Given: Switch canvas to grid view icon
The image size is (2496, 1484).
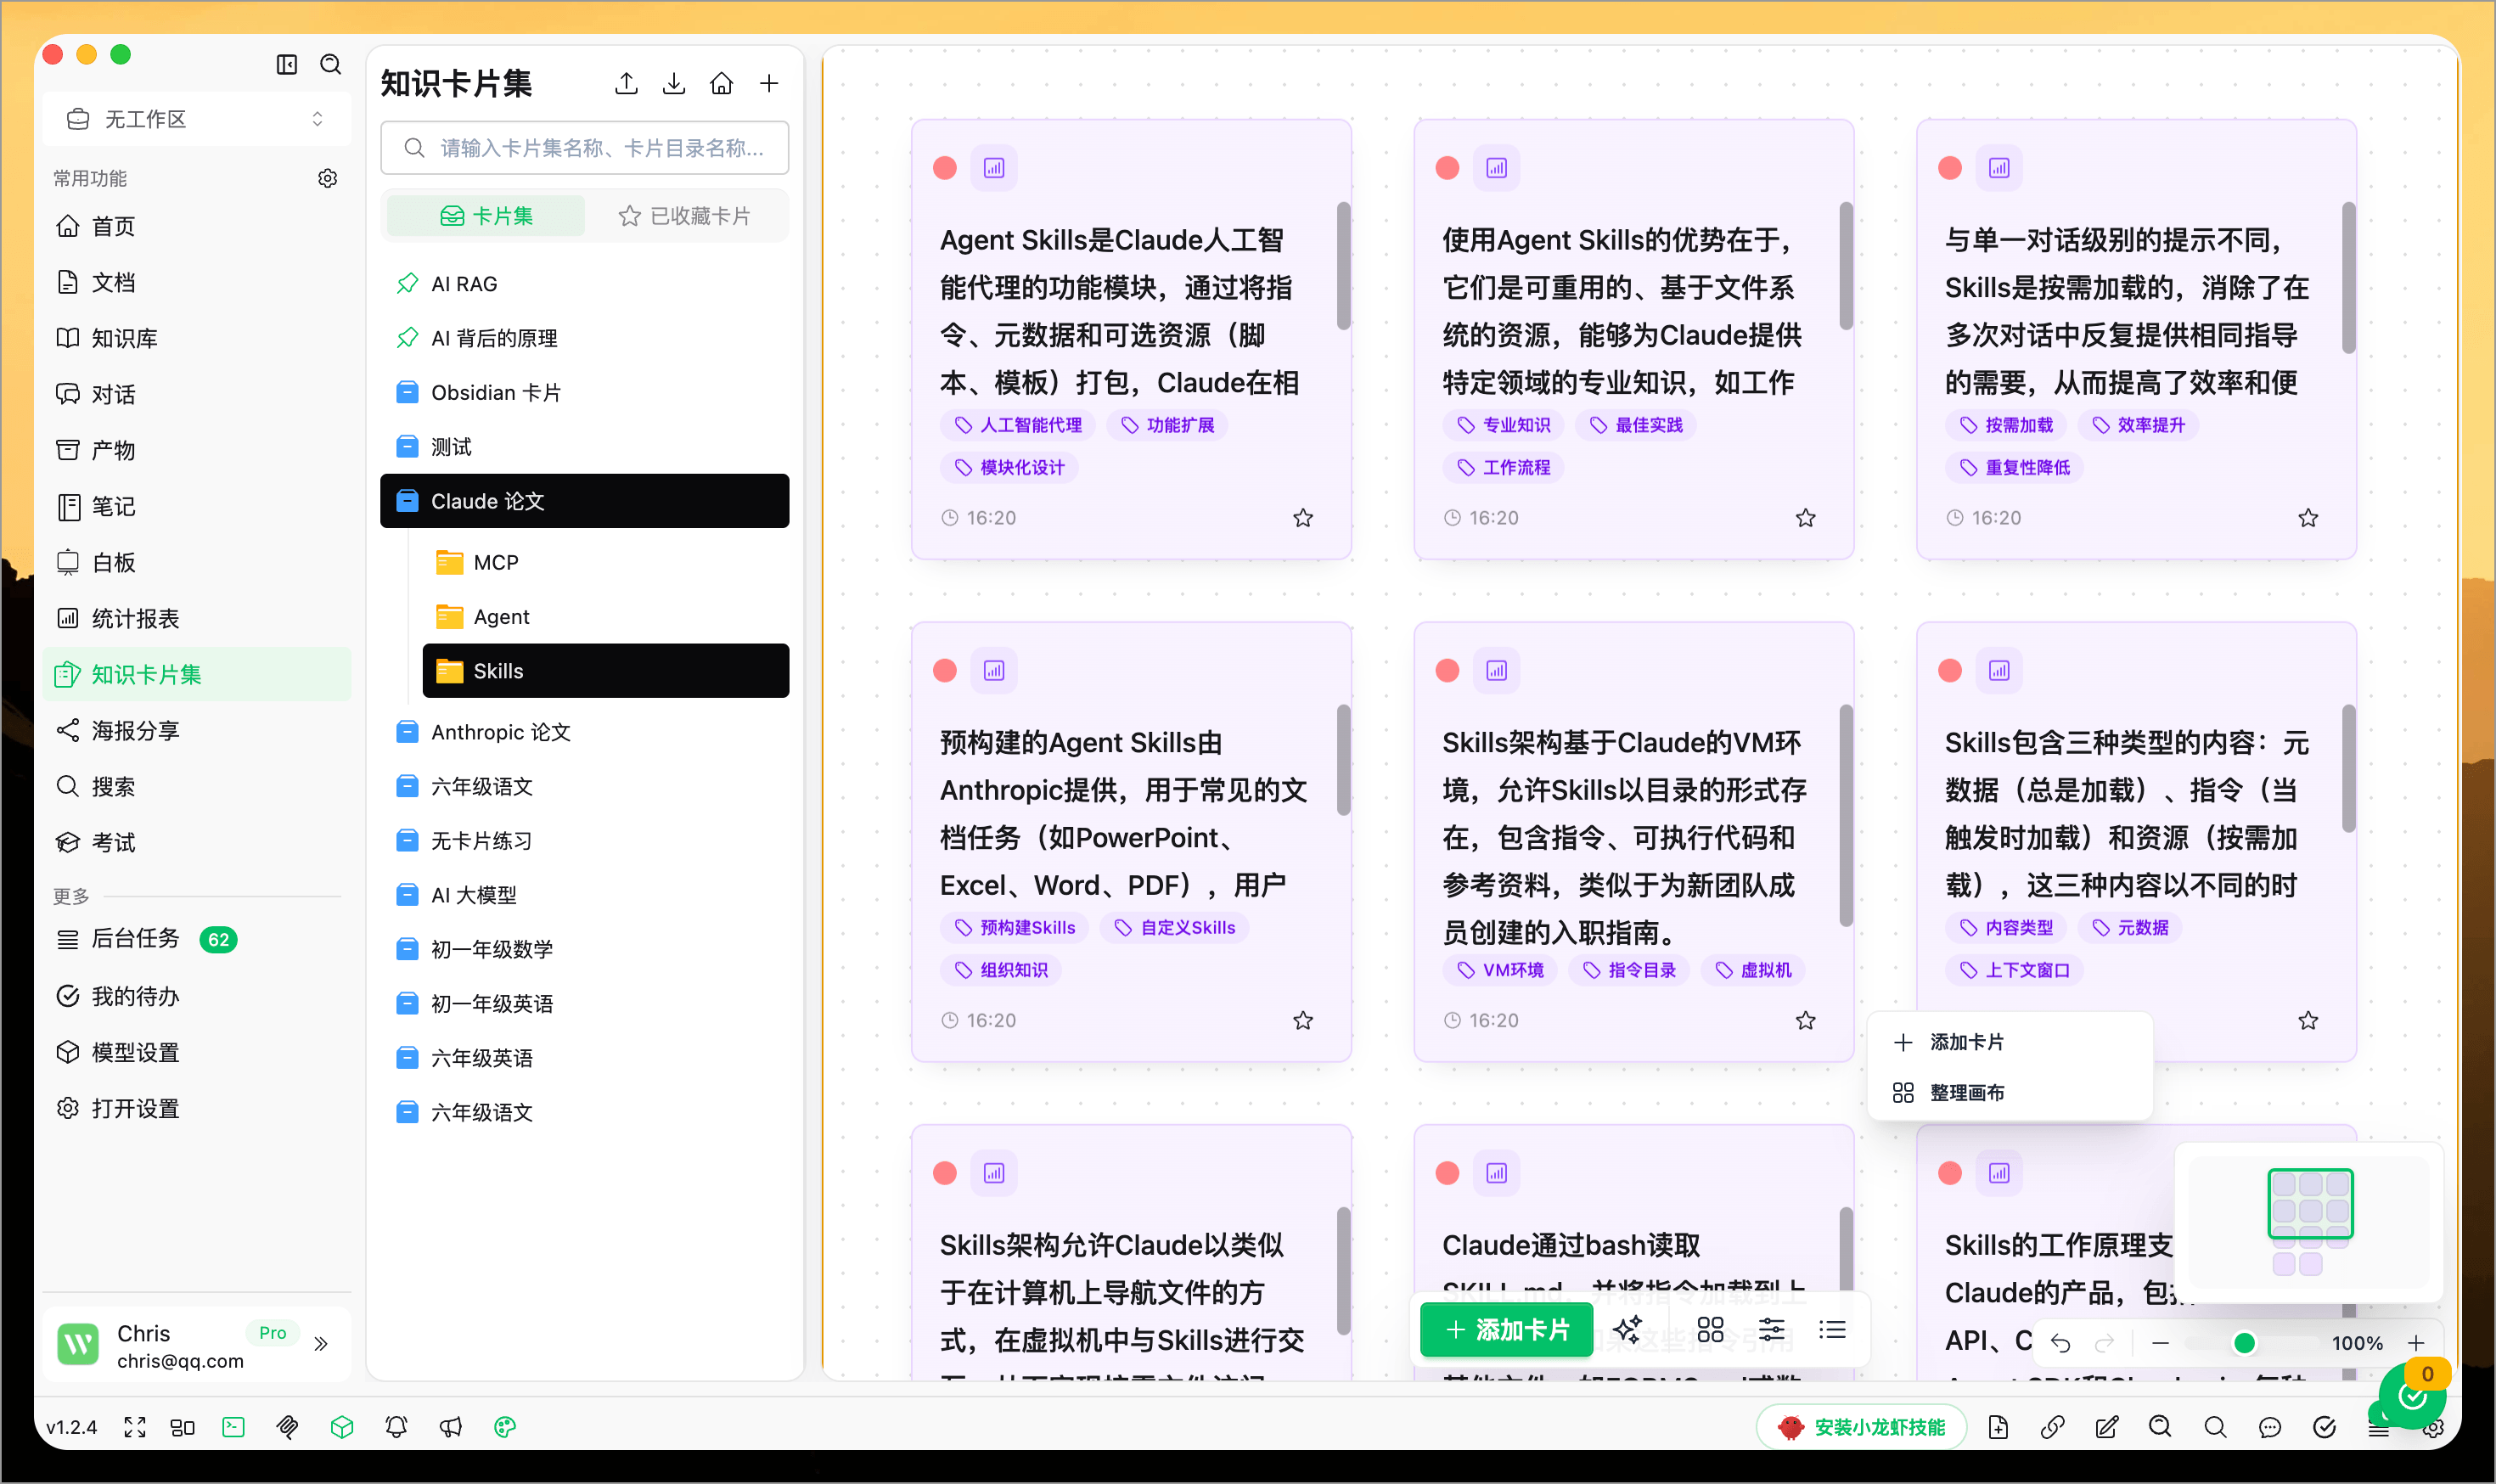Looking at the screenshot, I should (x=1711, y=1329).
